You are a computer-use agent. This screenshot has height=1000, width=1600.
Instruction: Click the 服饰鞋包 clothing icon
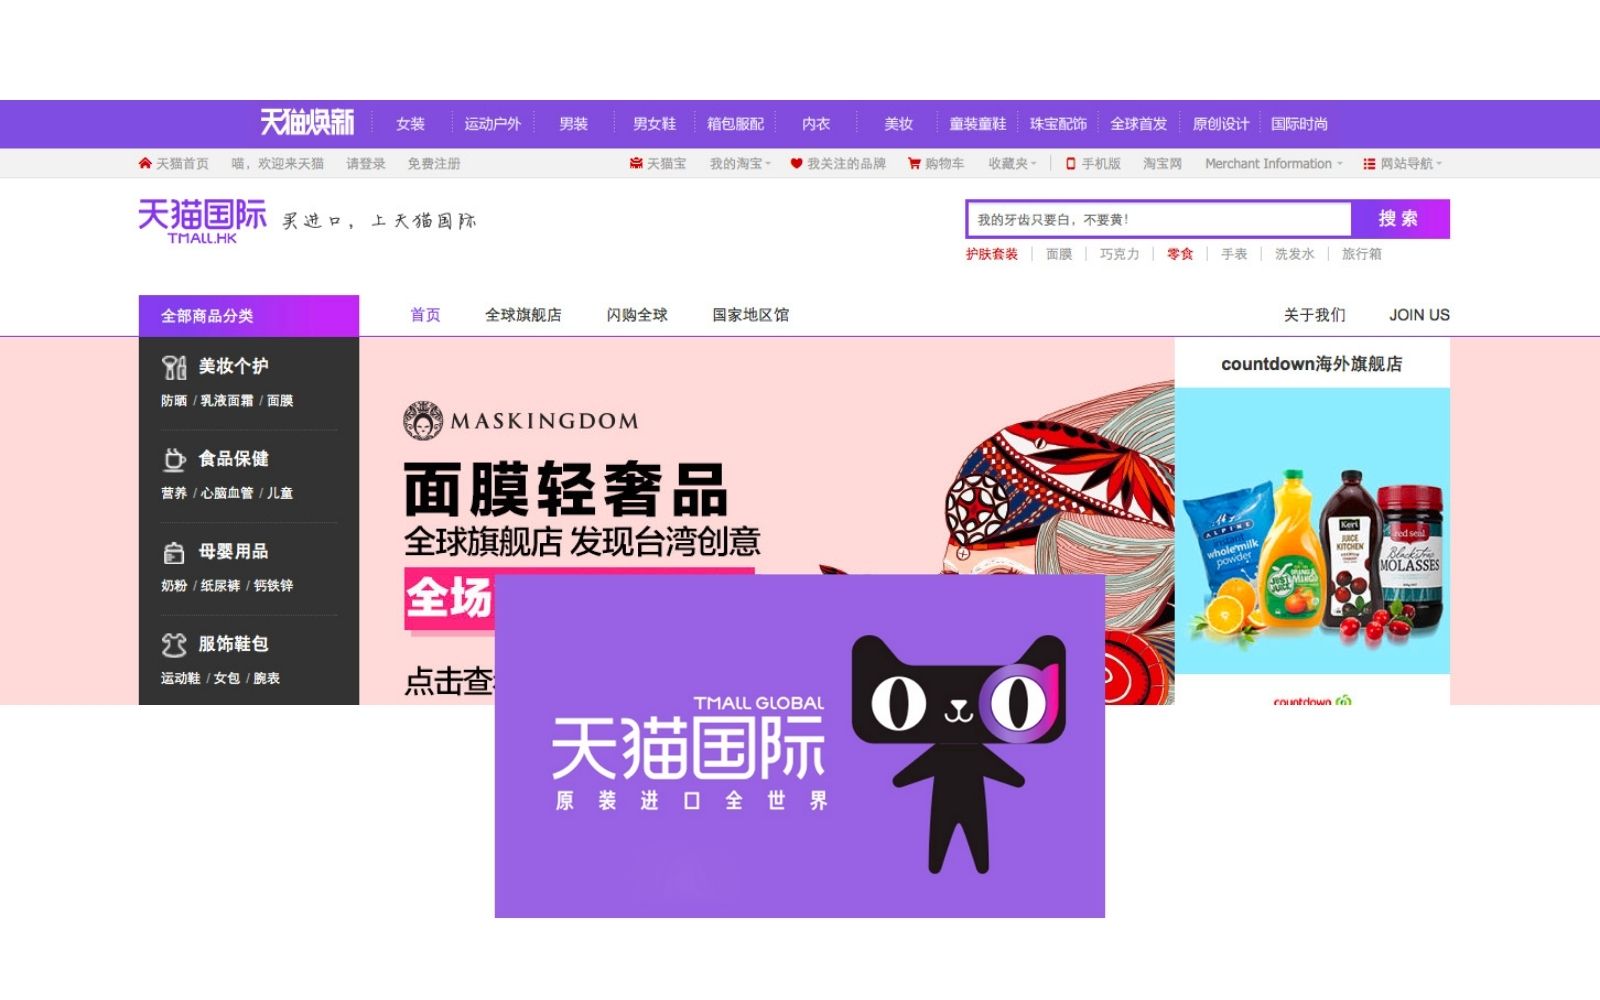tap(176, 644)
